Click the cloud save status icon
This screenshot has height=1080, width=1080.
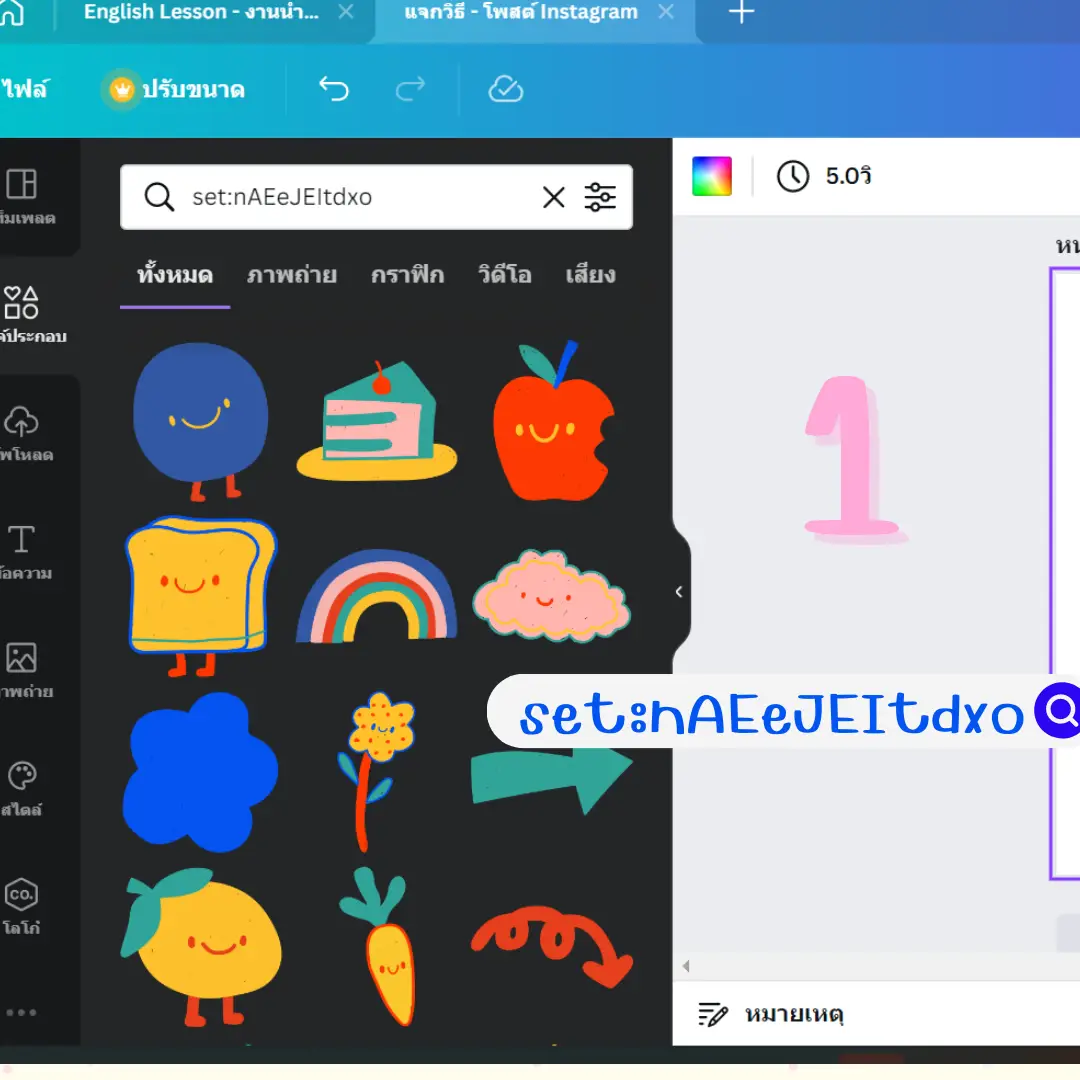pyautogui.click(x=506, y=89)
